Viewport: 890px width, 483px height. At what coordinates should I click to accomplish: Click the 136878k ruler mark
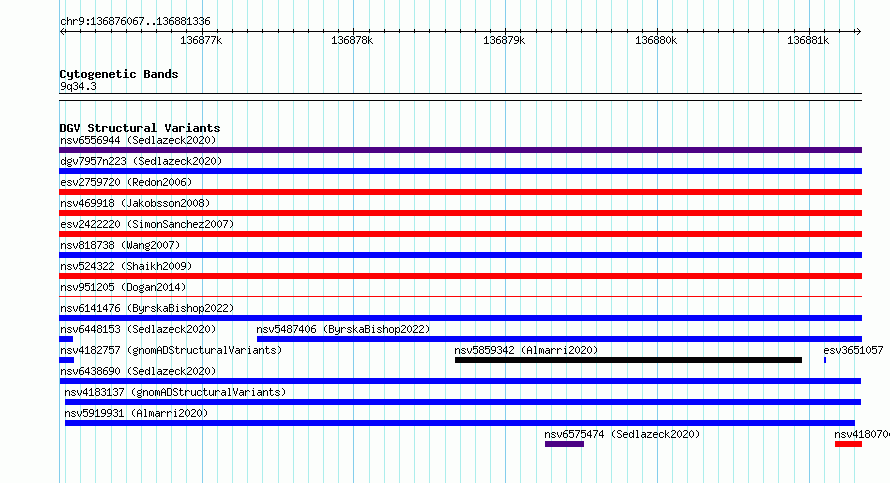coord(352,40)
